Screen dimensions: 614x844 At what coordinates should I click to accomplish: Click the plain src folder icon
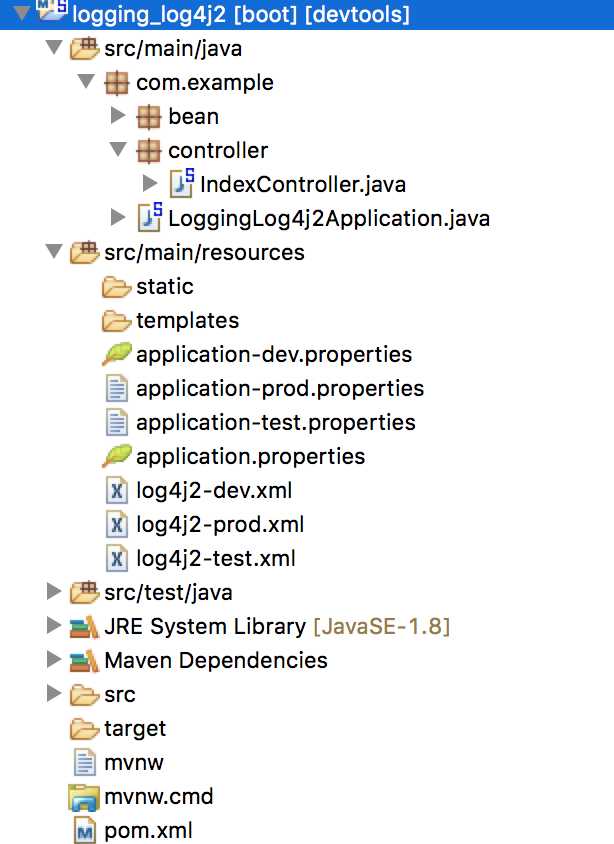(84, 695)
